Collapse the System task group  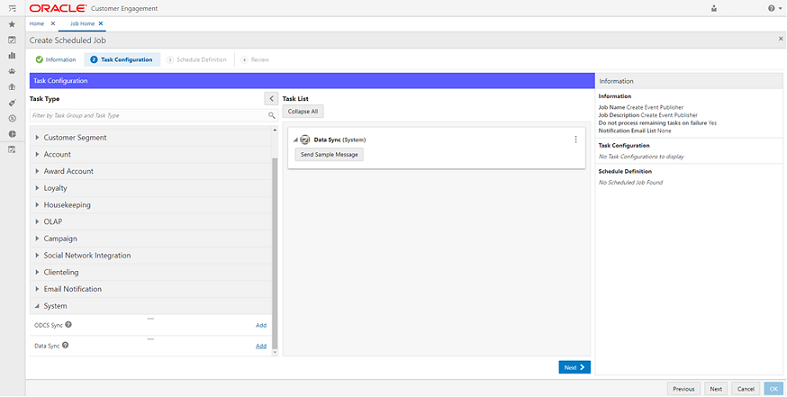pyautogui.click(x=37, y=306)
